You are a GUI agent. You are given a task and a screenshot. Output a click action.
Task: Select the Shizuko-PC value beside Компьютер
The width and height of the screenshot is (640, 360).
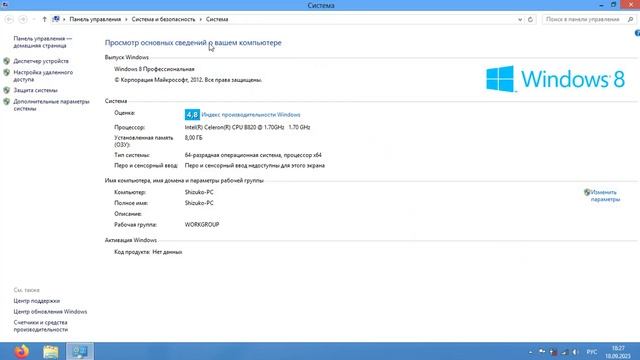pyautogui.click(x=199, y=192)
